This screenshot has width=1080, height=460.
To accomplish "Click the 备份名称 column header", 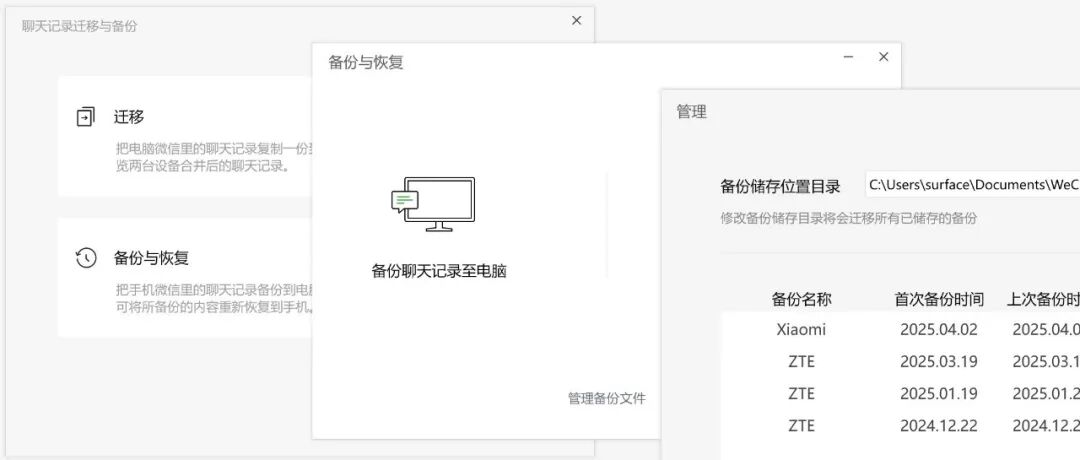I will [801, 300].
